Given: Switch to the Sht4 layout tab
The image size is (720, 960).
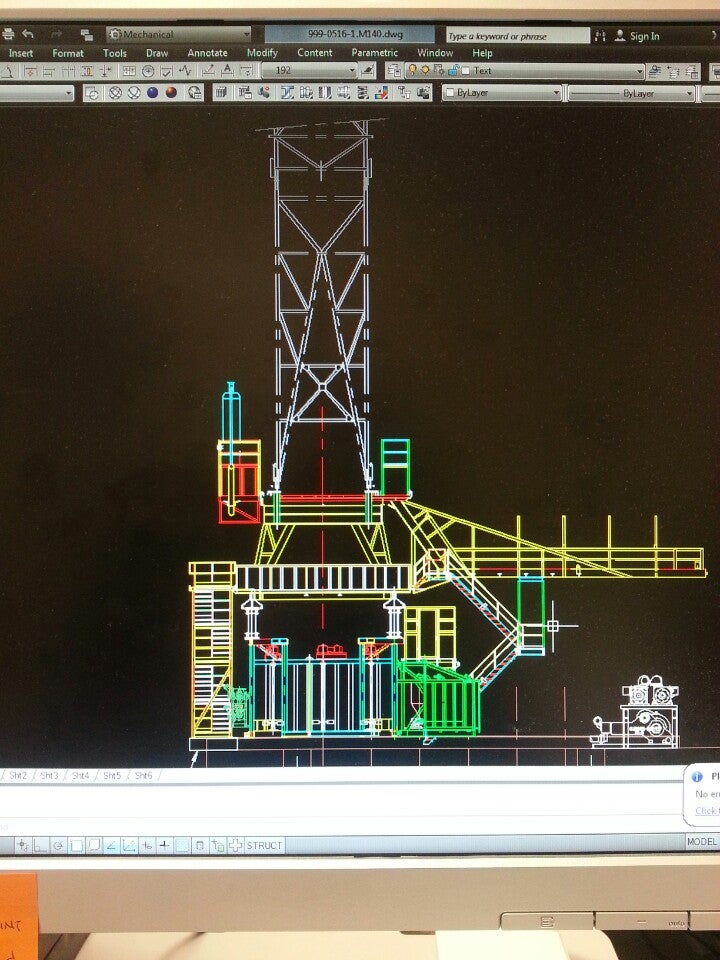Looking at the screenshot, I should pyautogui.click(x=81, y=775).
